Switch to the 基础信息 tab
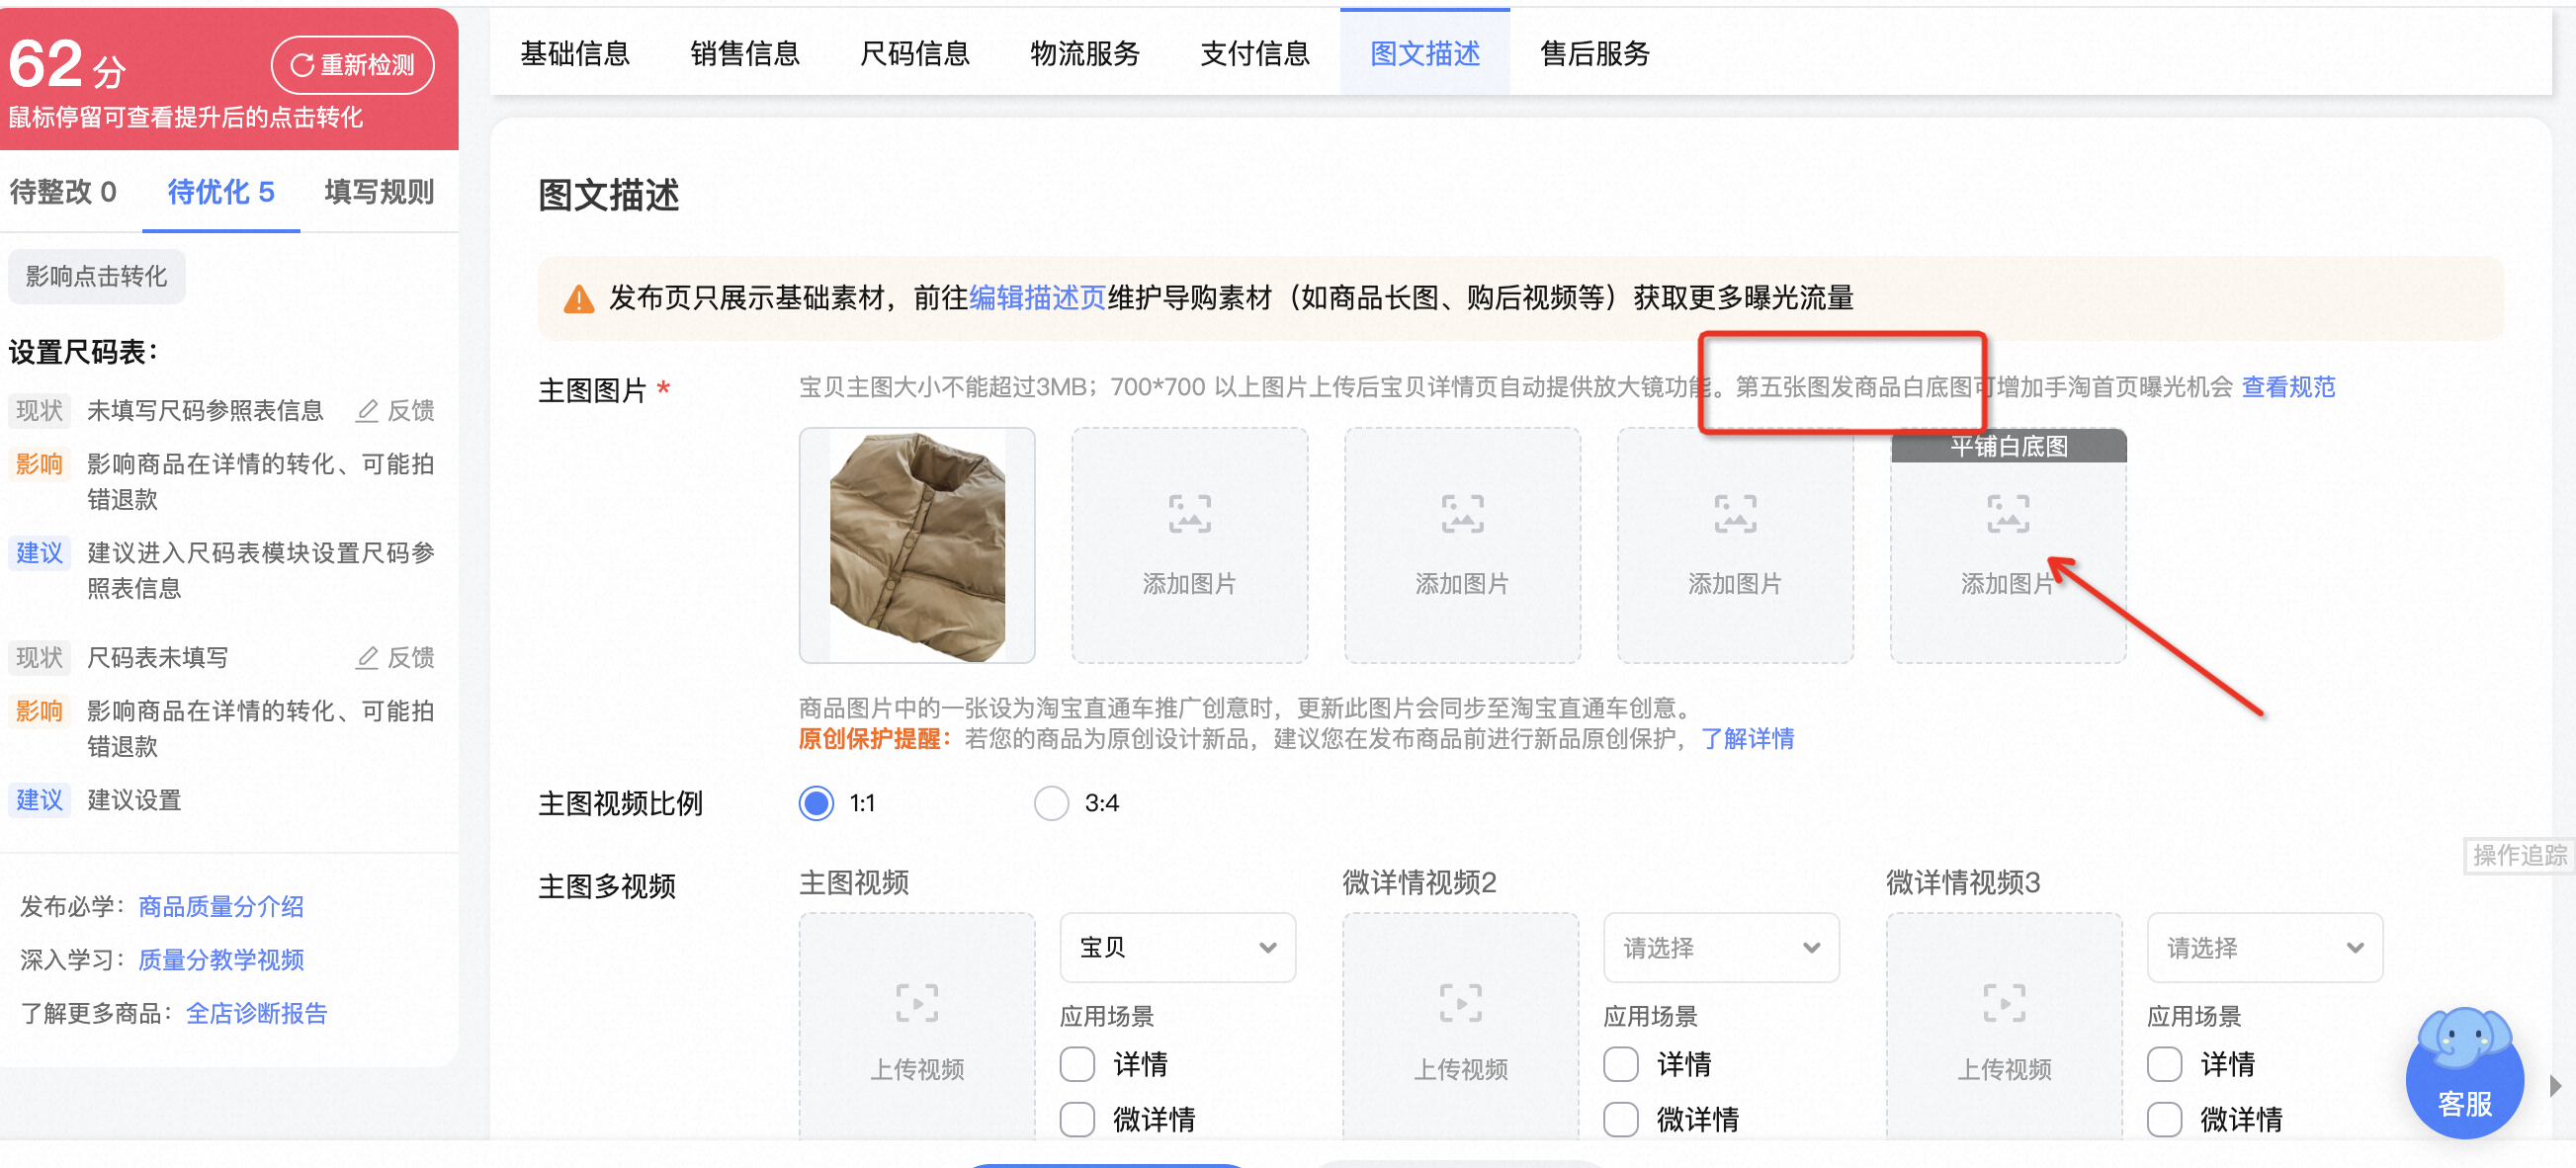2576x1168 pixels. coord(575,53)
